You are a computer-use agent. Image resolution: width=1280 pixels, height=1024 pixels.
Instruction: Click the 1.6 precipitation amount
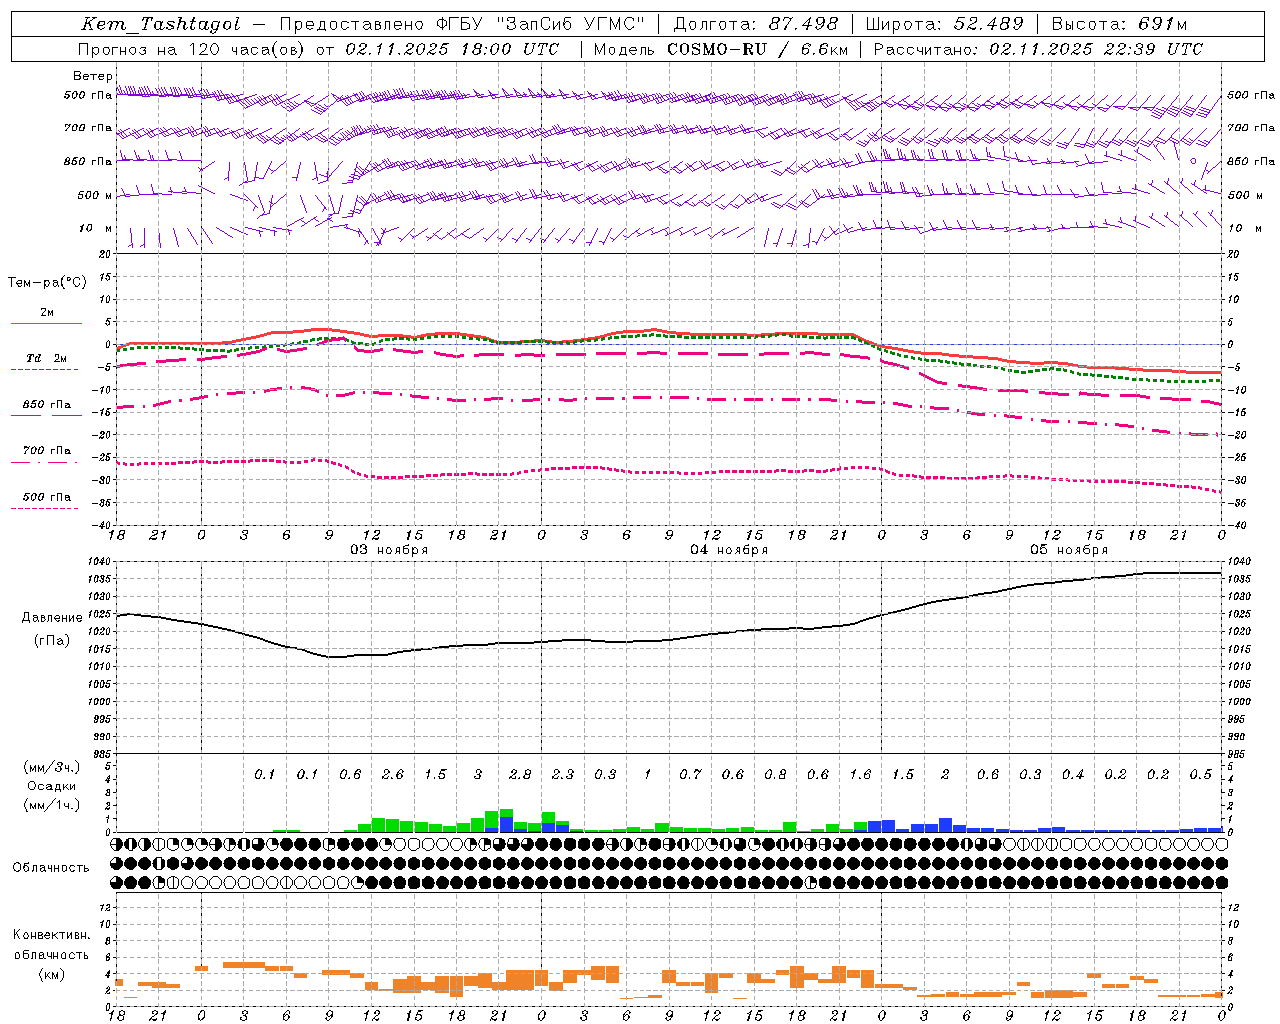click(860, 775)
